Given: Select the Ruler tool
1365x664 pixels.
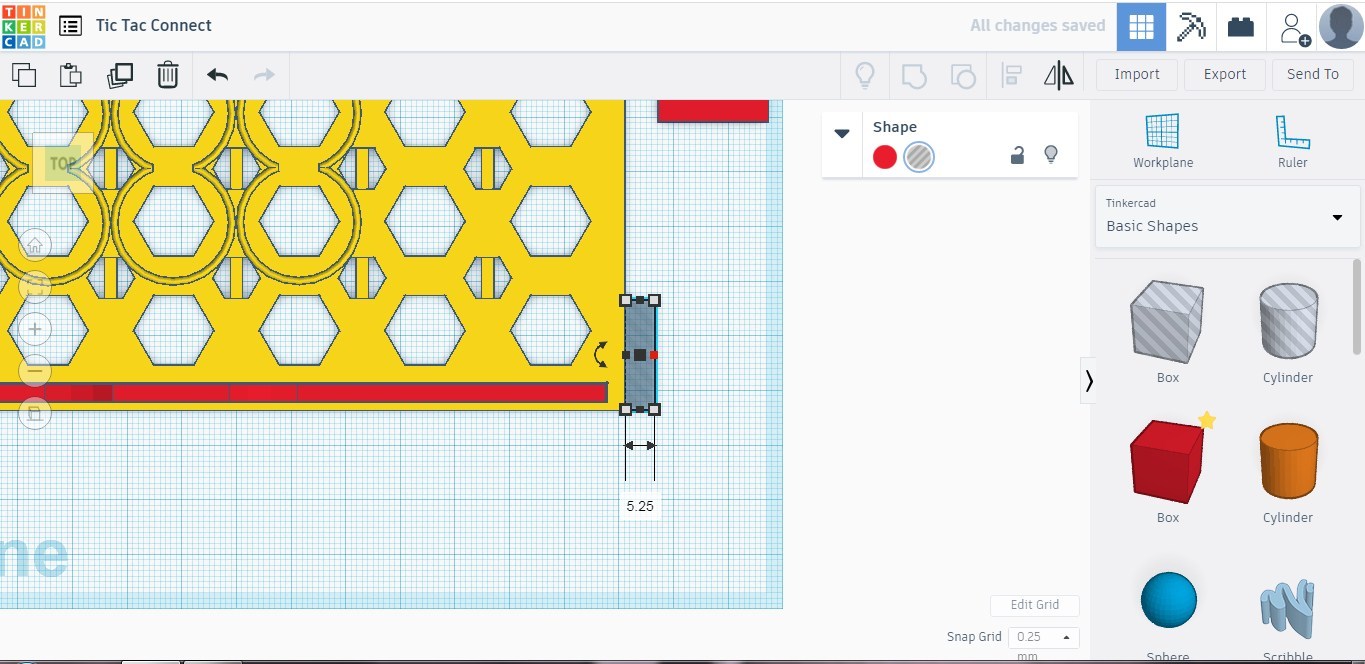Looking at the screenshot, I should 1292,140.
